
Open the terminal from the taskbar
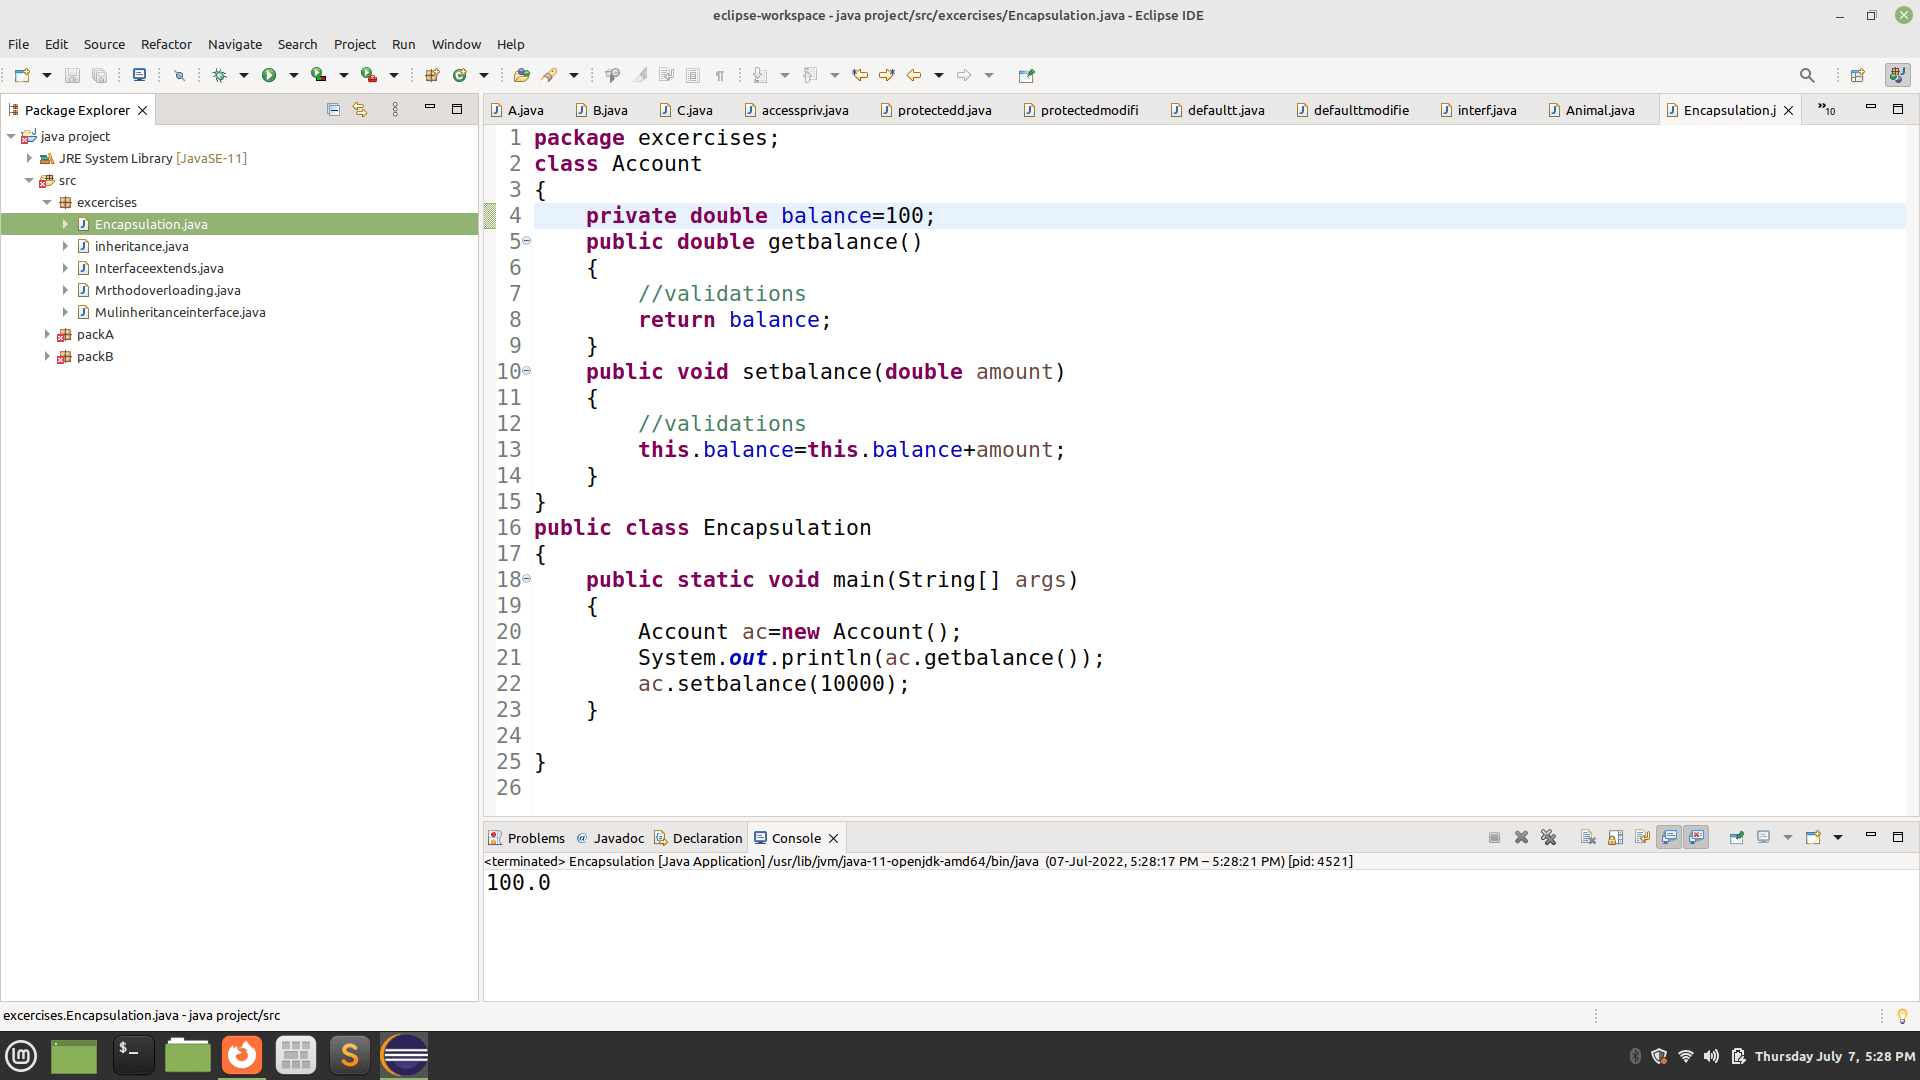[132, 1055]
